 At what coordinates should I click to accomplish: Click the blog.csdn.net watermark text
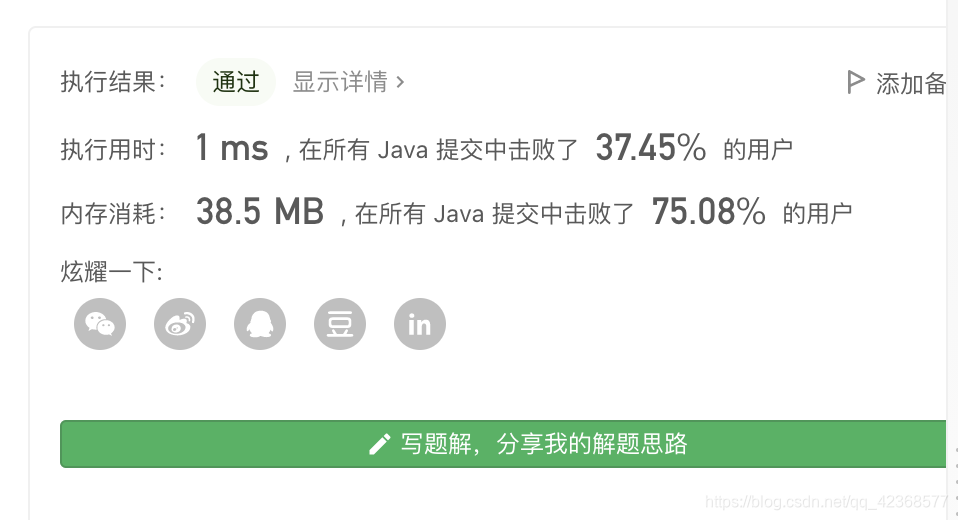826,502
